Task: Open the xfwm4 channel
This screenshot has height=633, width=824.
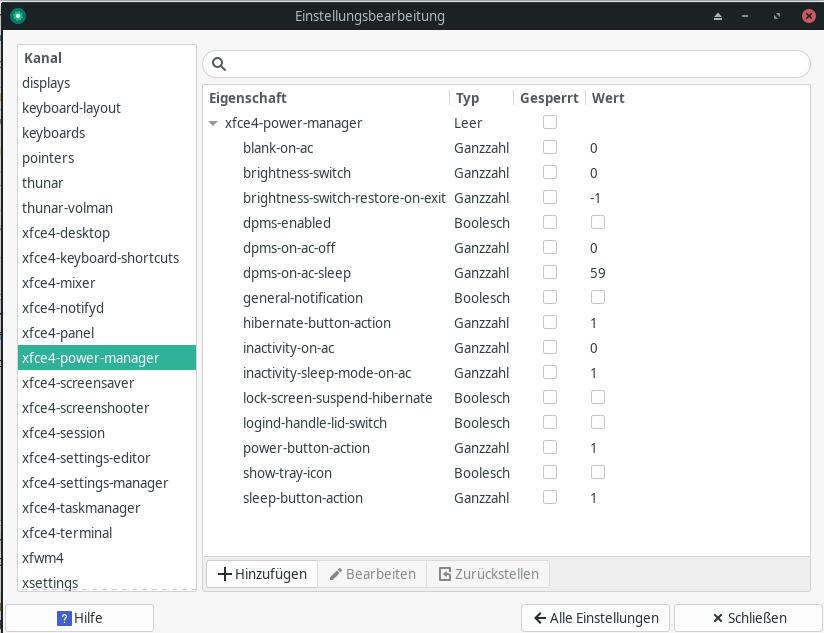Action: coord(43,558)
